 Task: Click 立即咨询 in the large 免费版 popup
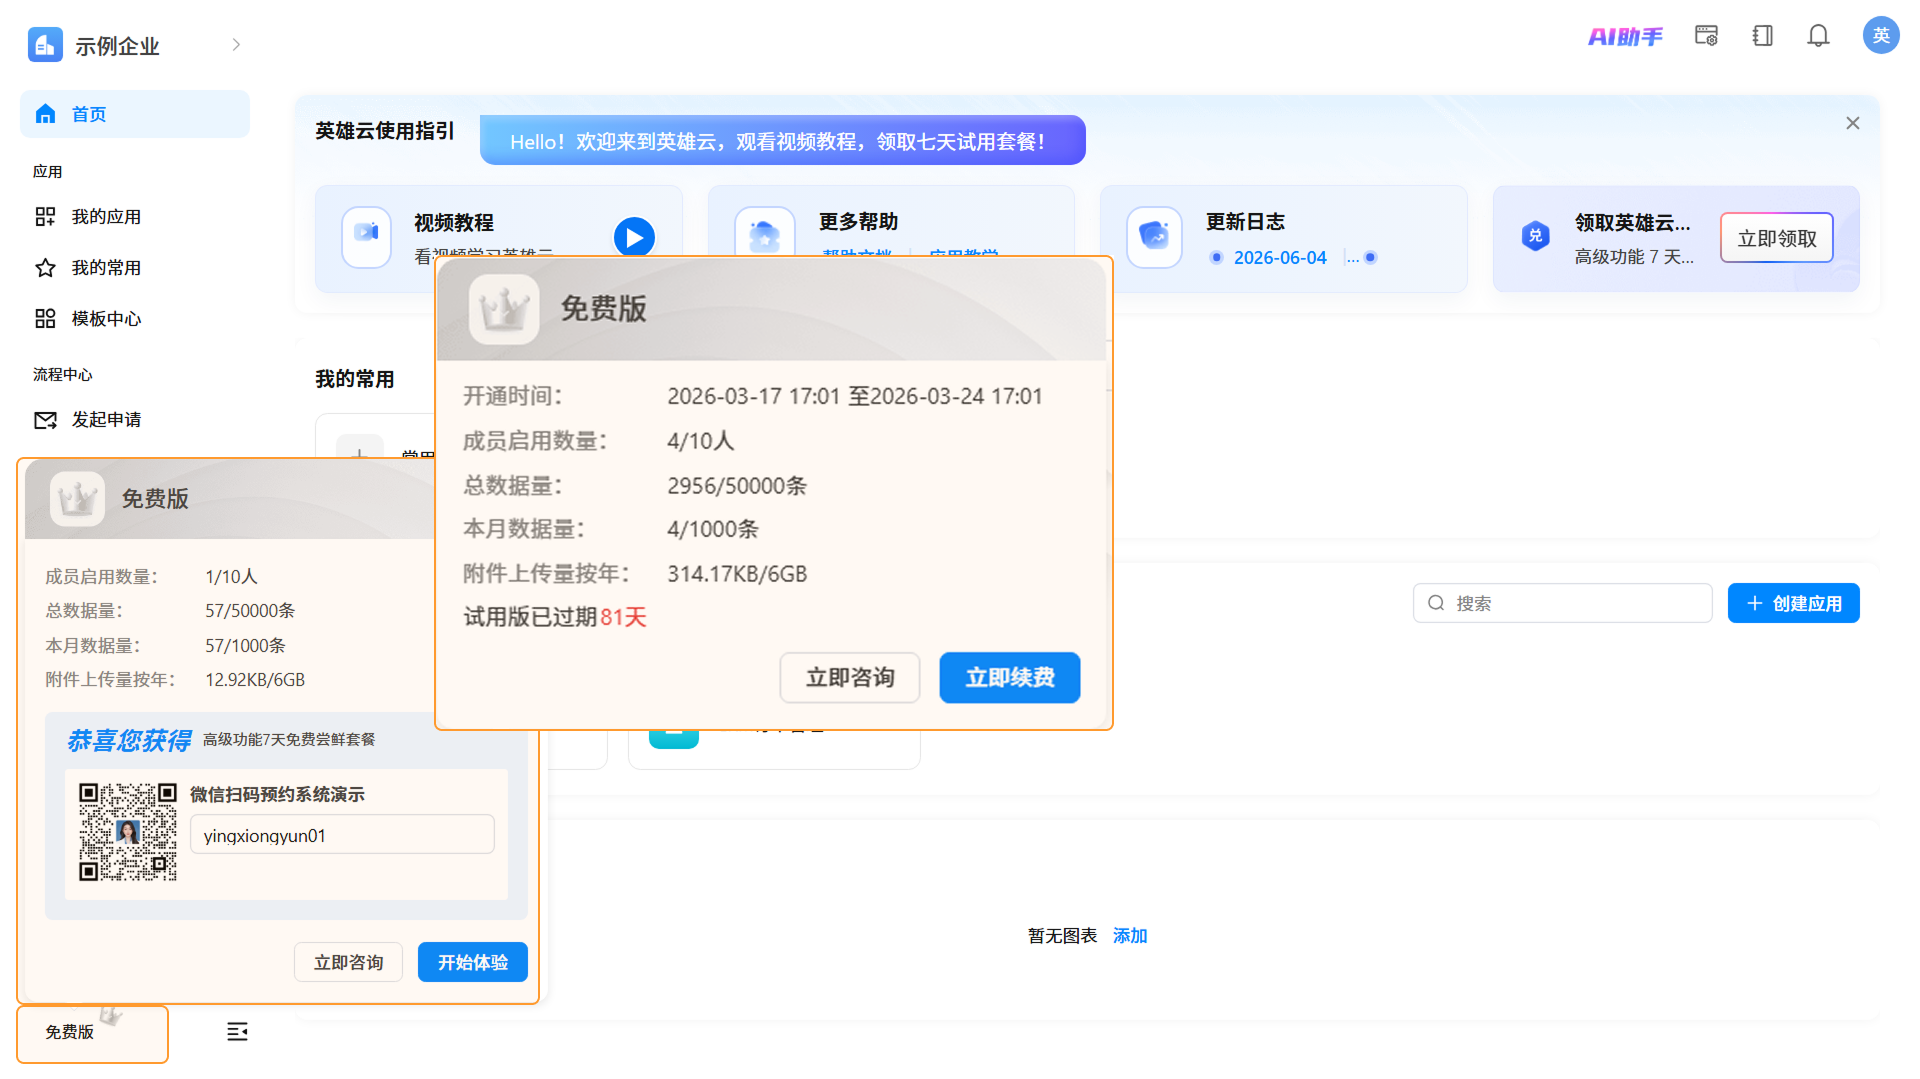849,678
